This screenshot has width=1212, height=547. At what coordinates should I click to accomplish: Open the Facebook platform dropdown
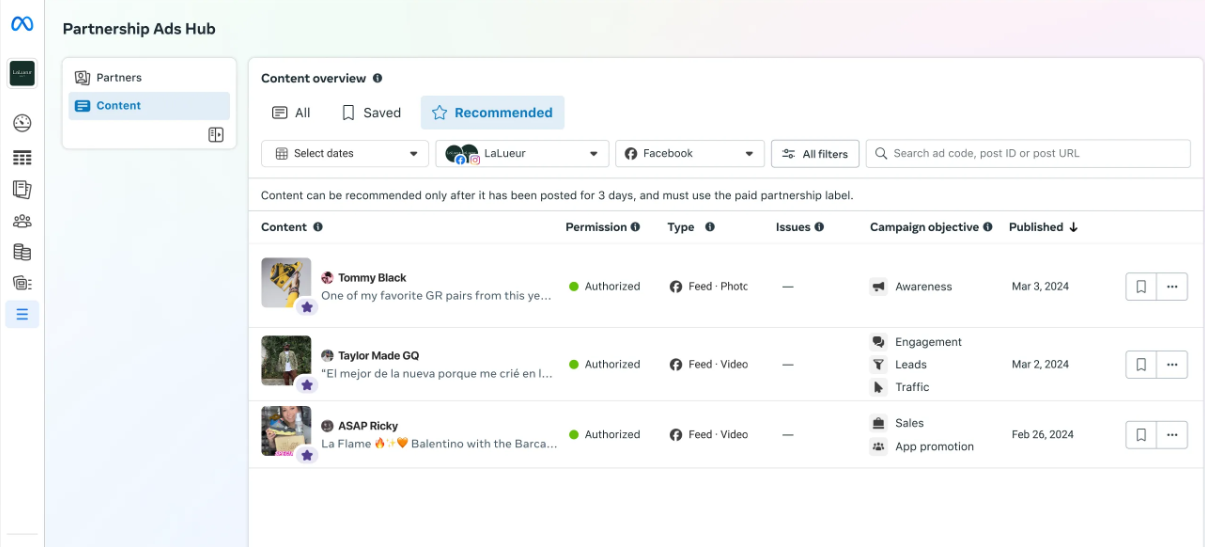pyautogui.click(x=689, y=154)
